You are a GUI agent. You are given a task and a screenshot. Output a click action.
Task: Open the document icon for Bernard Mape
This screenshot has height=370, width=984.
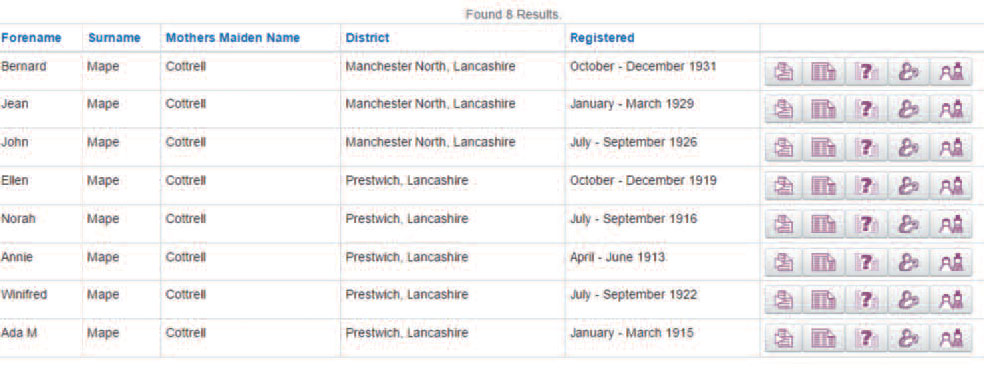pyautogui.click(x=783, y=72)
